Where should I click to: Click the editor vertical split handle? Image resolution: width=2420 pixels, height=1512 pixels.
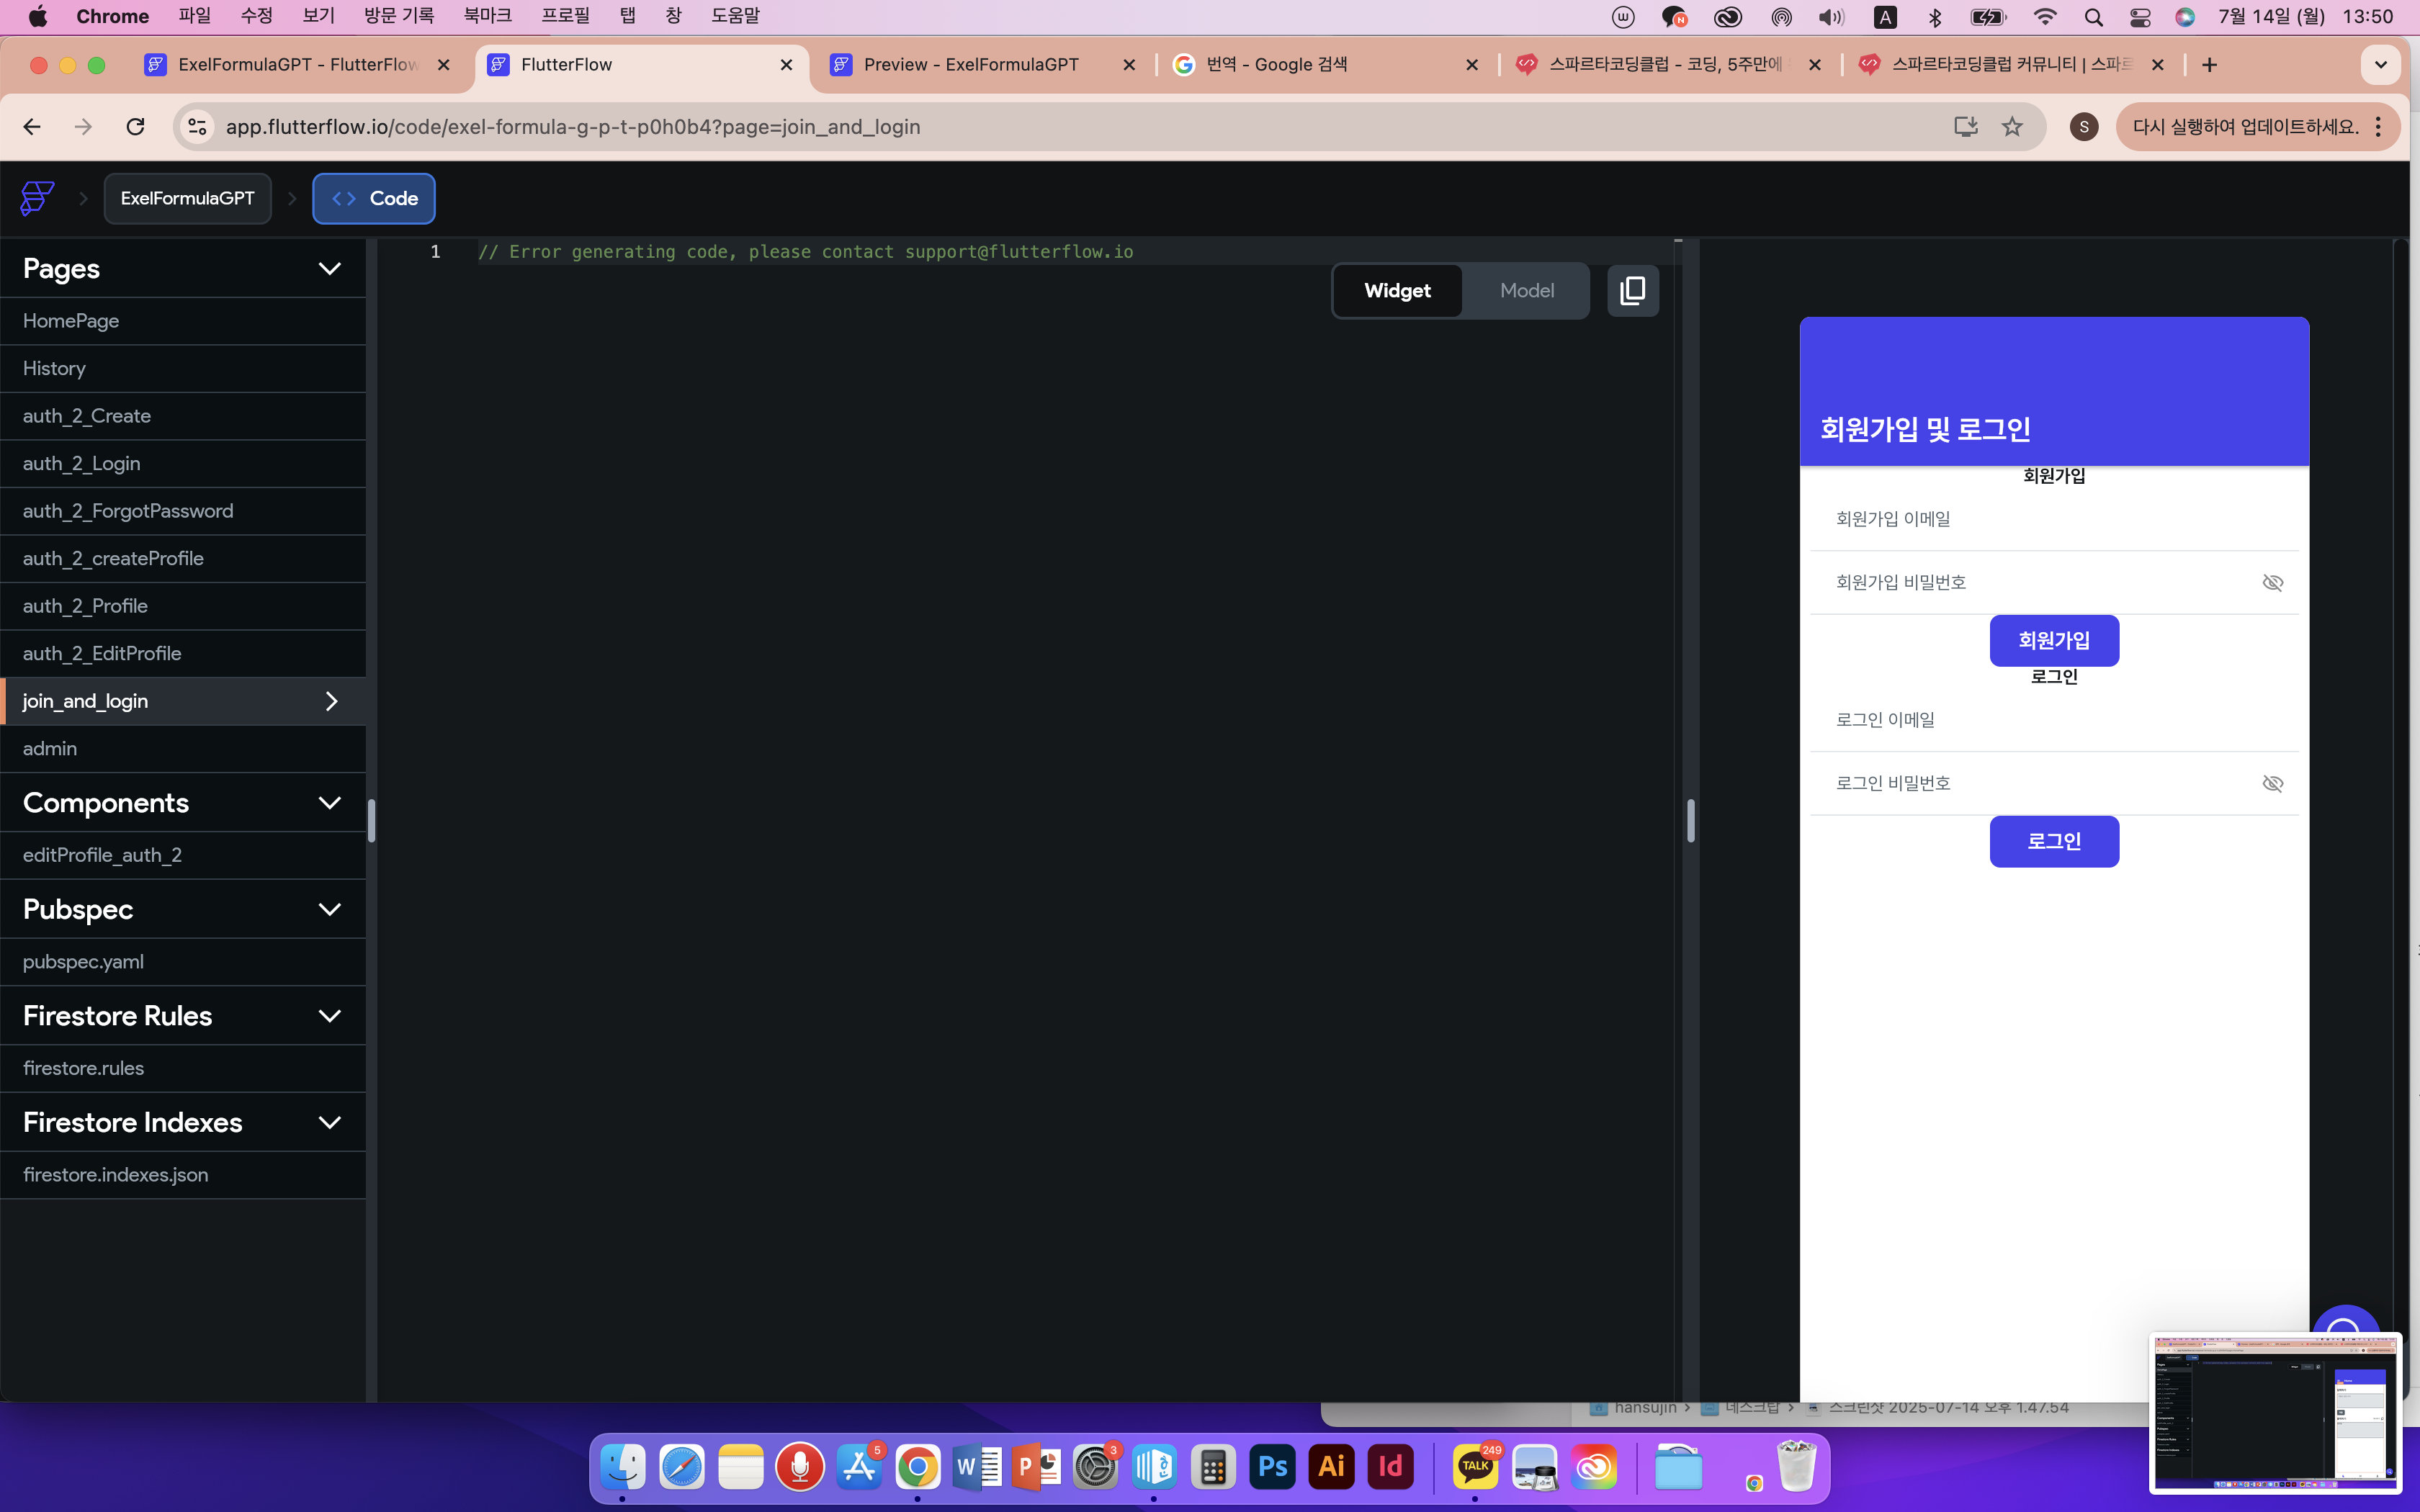[x=1690, y=821]
